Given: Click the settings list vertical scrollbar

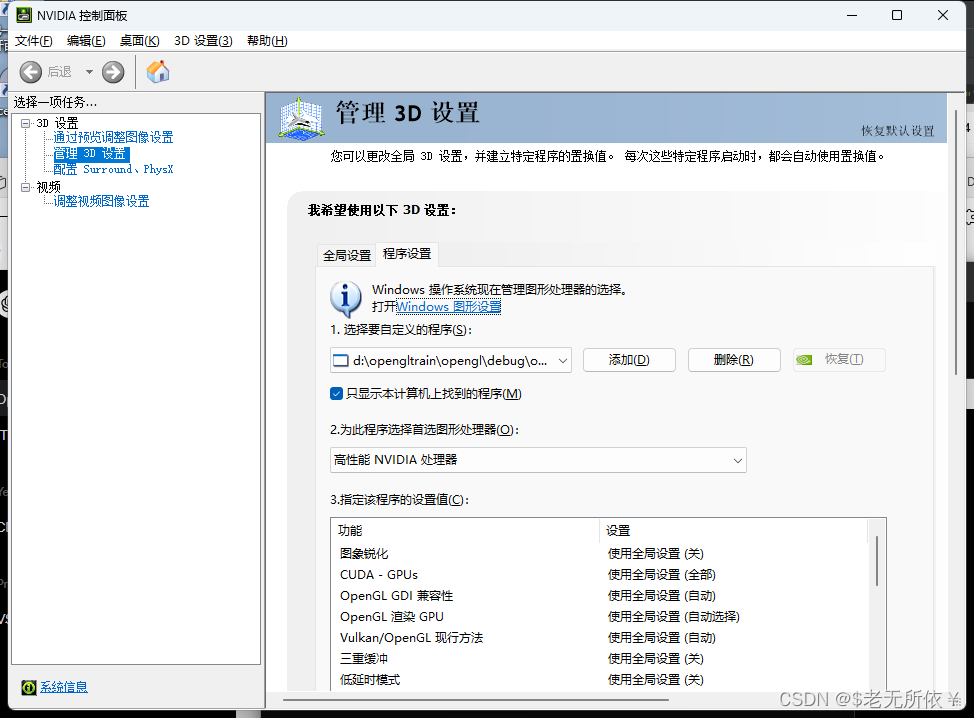Looking at the screenshot, I should (876, 561).
